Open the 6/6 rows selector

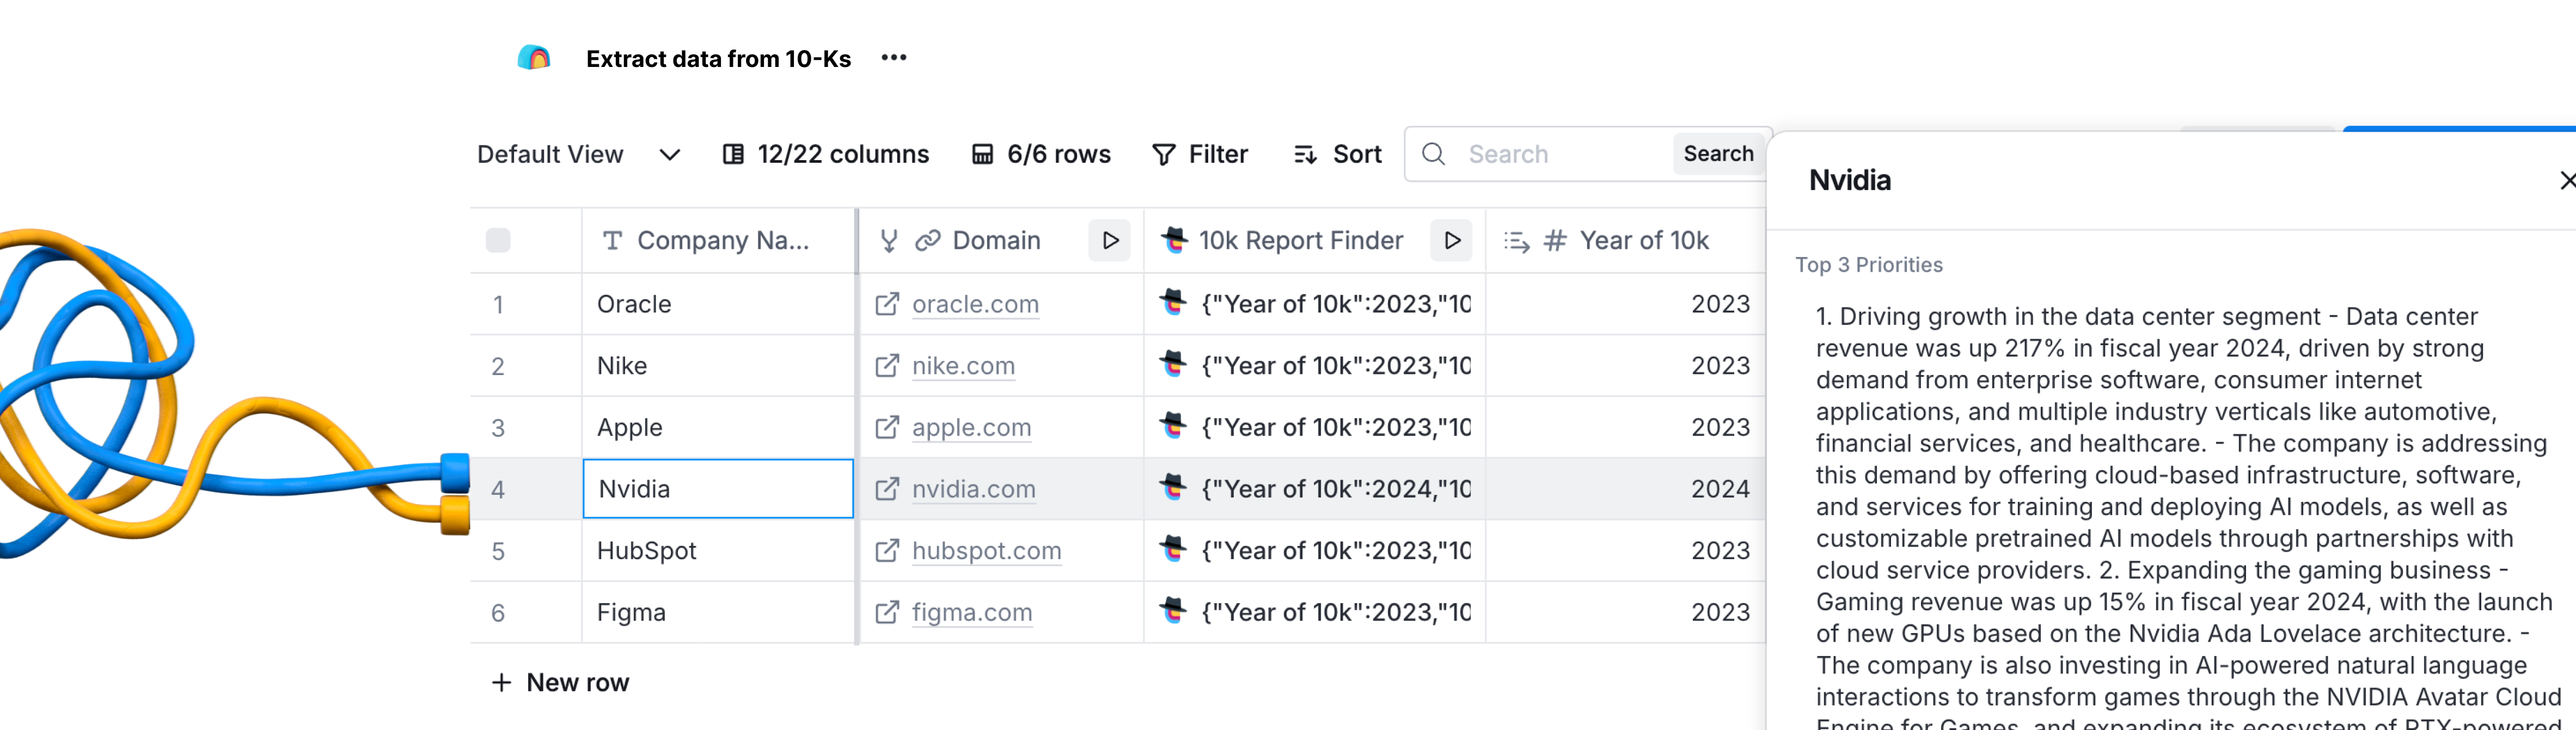tap(1041, 154)
